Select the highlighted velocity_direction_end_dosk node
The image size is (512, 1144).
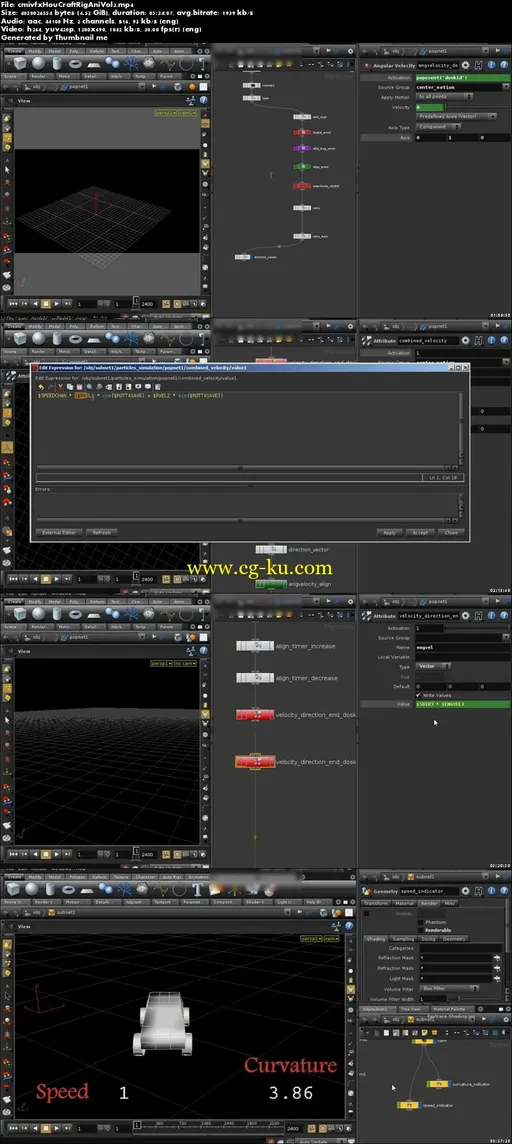coord(255,762)
